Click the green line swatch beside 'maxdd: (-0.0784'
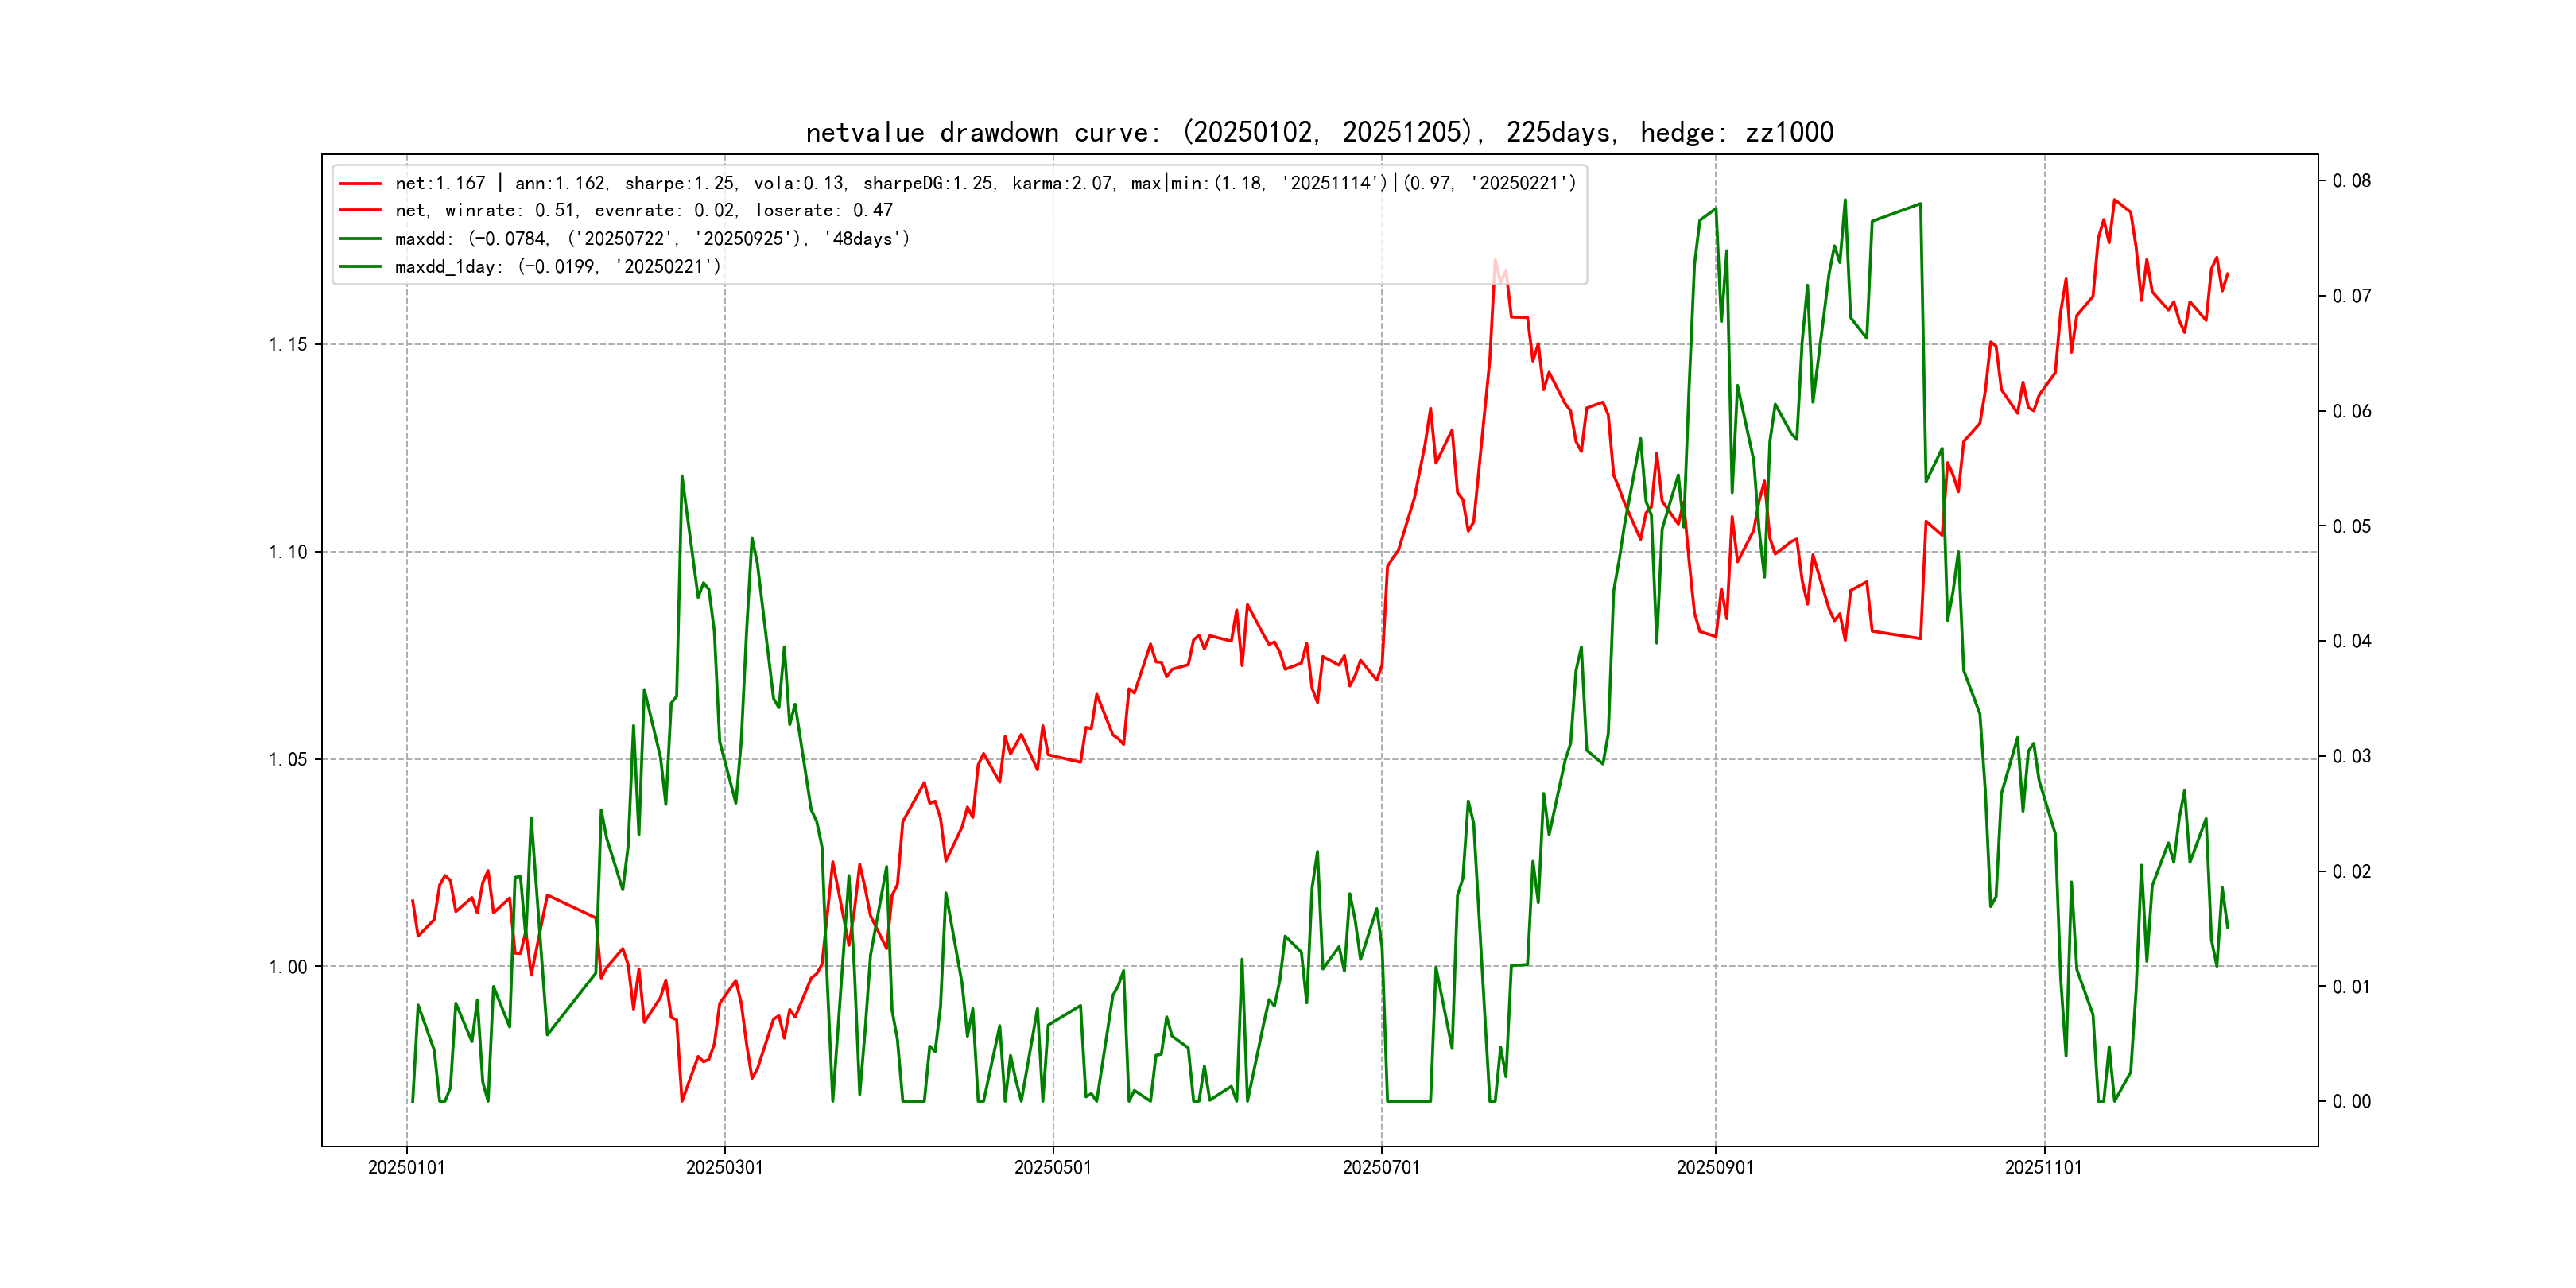 pyautogui.click(x=360, y=239)
